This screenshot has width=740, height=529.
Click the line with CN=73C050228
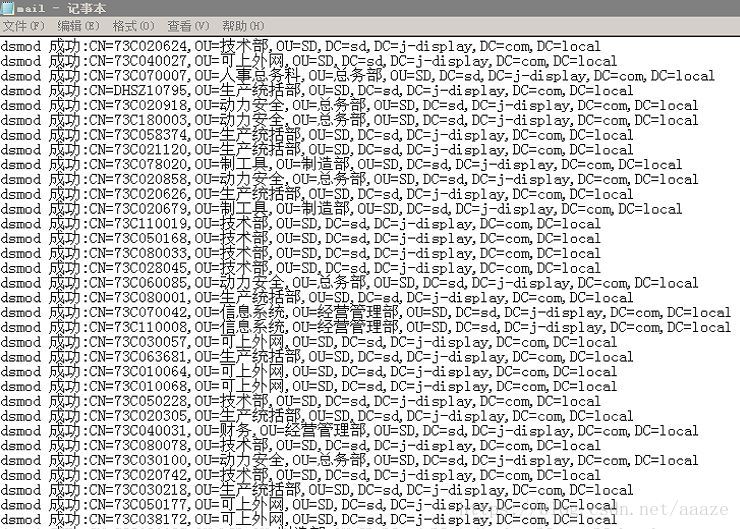coord(301,401)
